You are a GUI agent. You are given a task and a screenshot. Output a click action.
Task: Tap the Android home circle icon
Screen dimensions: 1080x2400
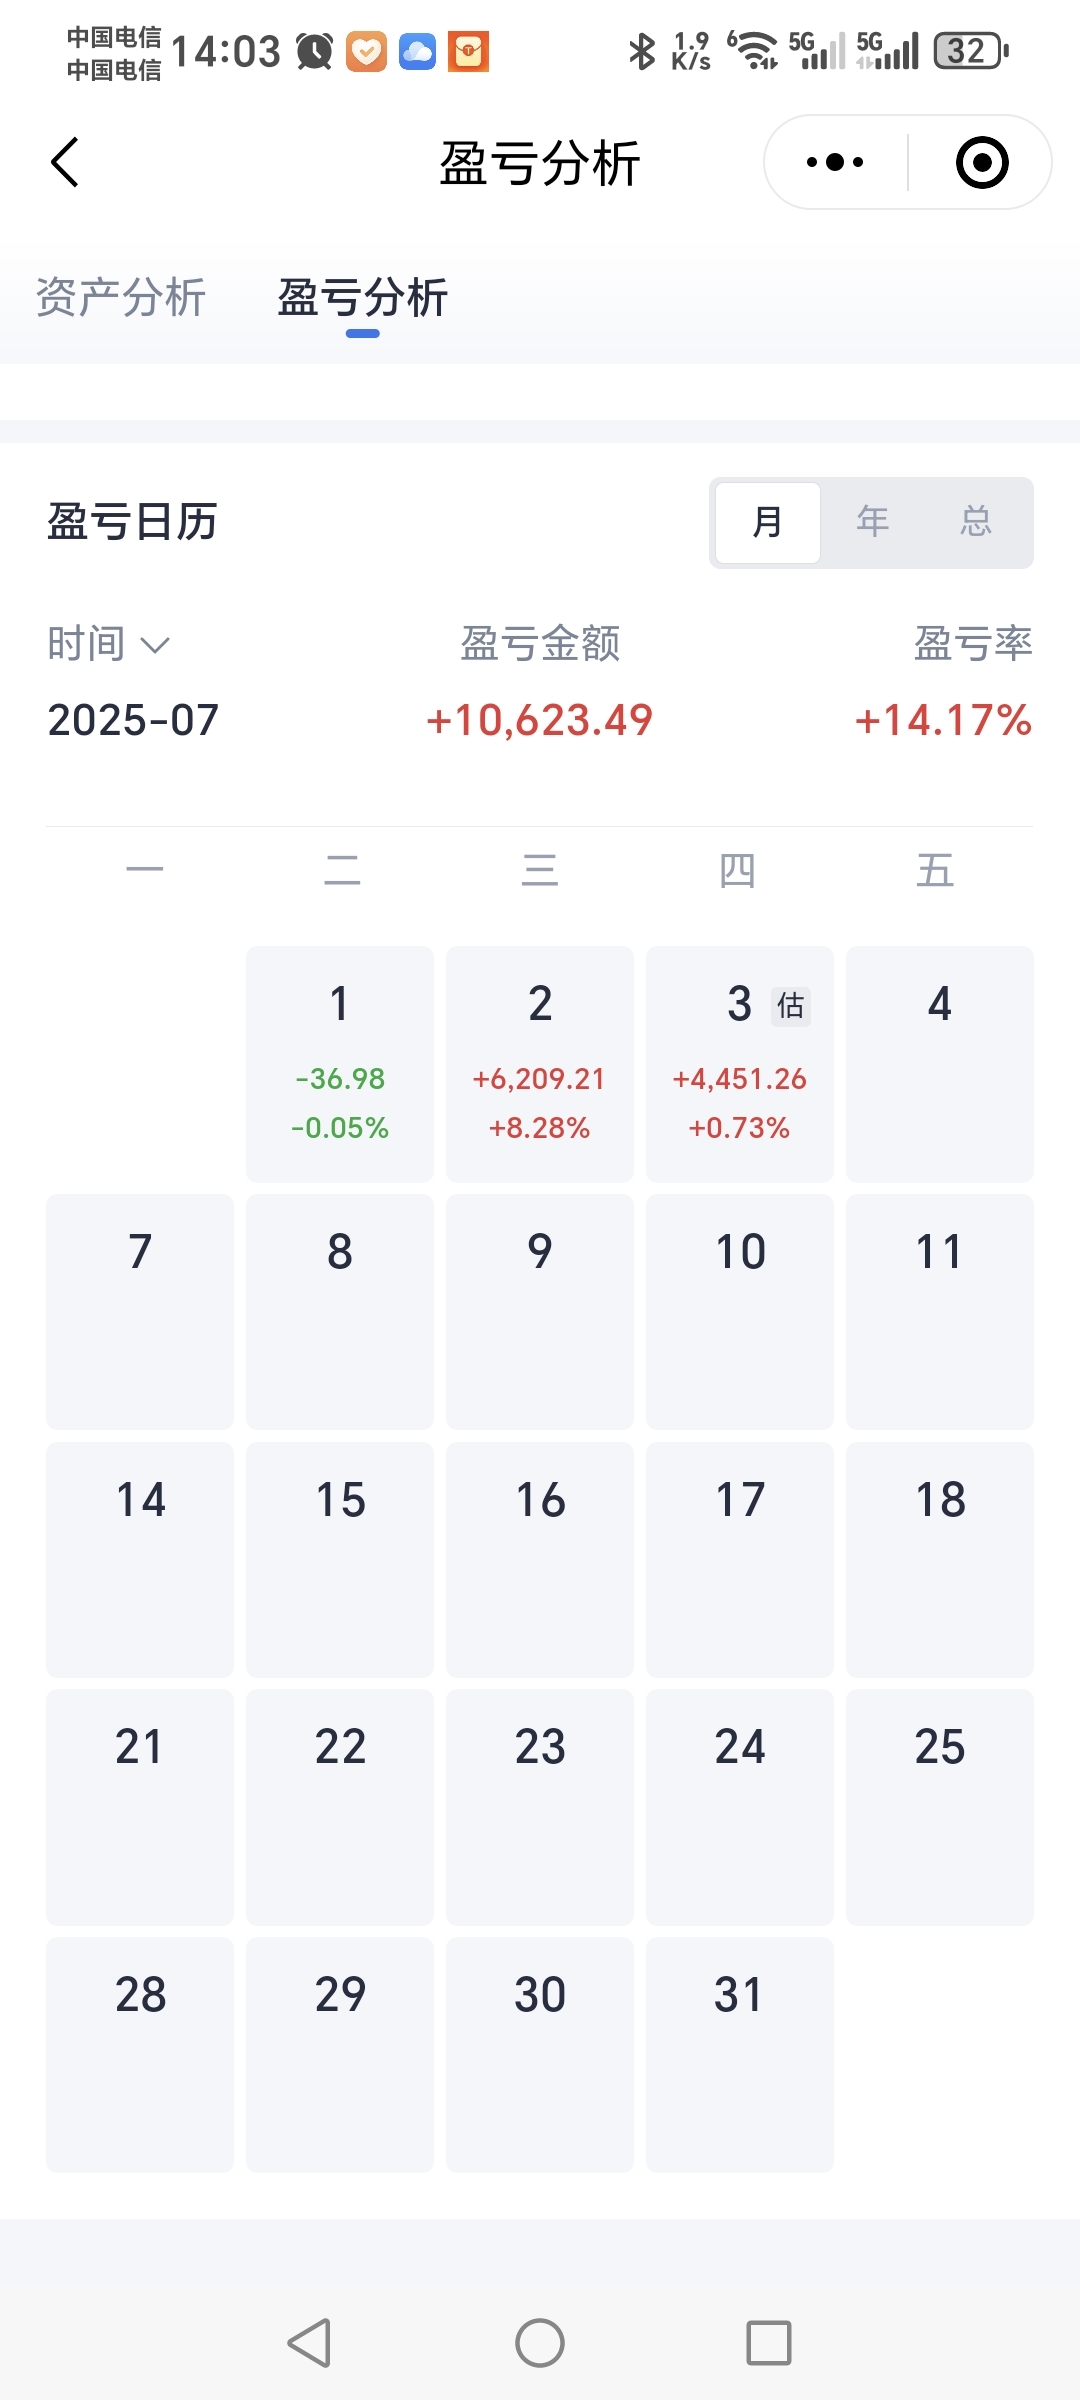tap(540, 2342)
